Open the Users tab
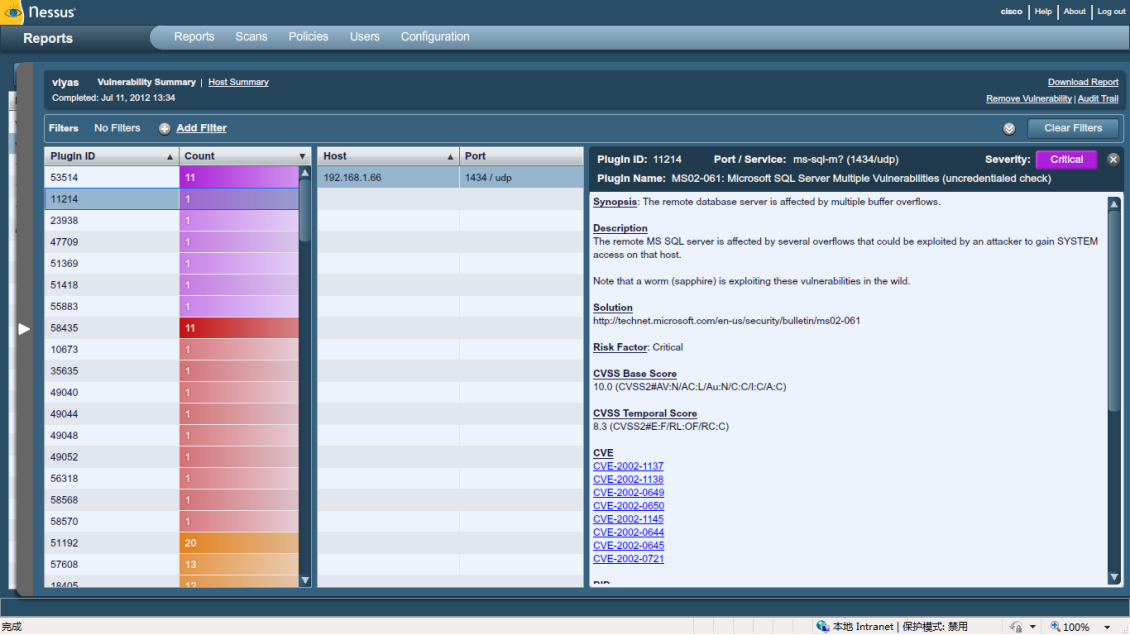Viewport: 1130px width, 635px height. pos(364,37)
